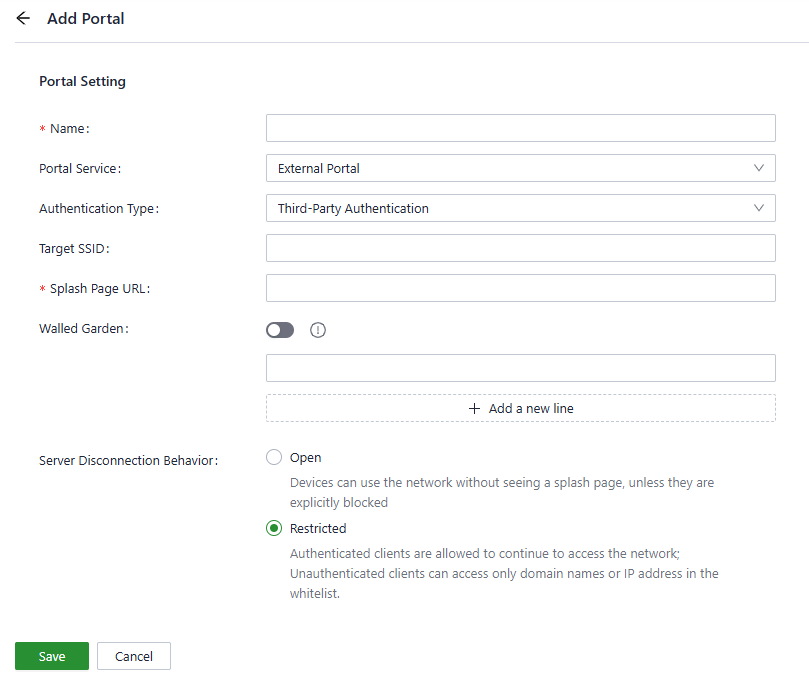Click into the Target SSID field
The height and width of the screenshot is (681, 809).
pos(520,248)
